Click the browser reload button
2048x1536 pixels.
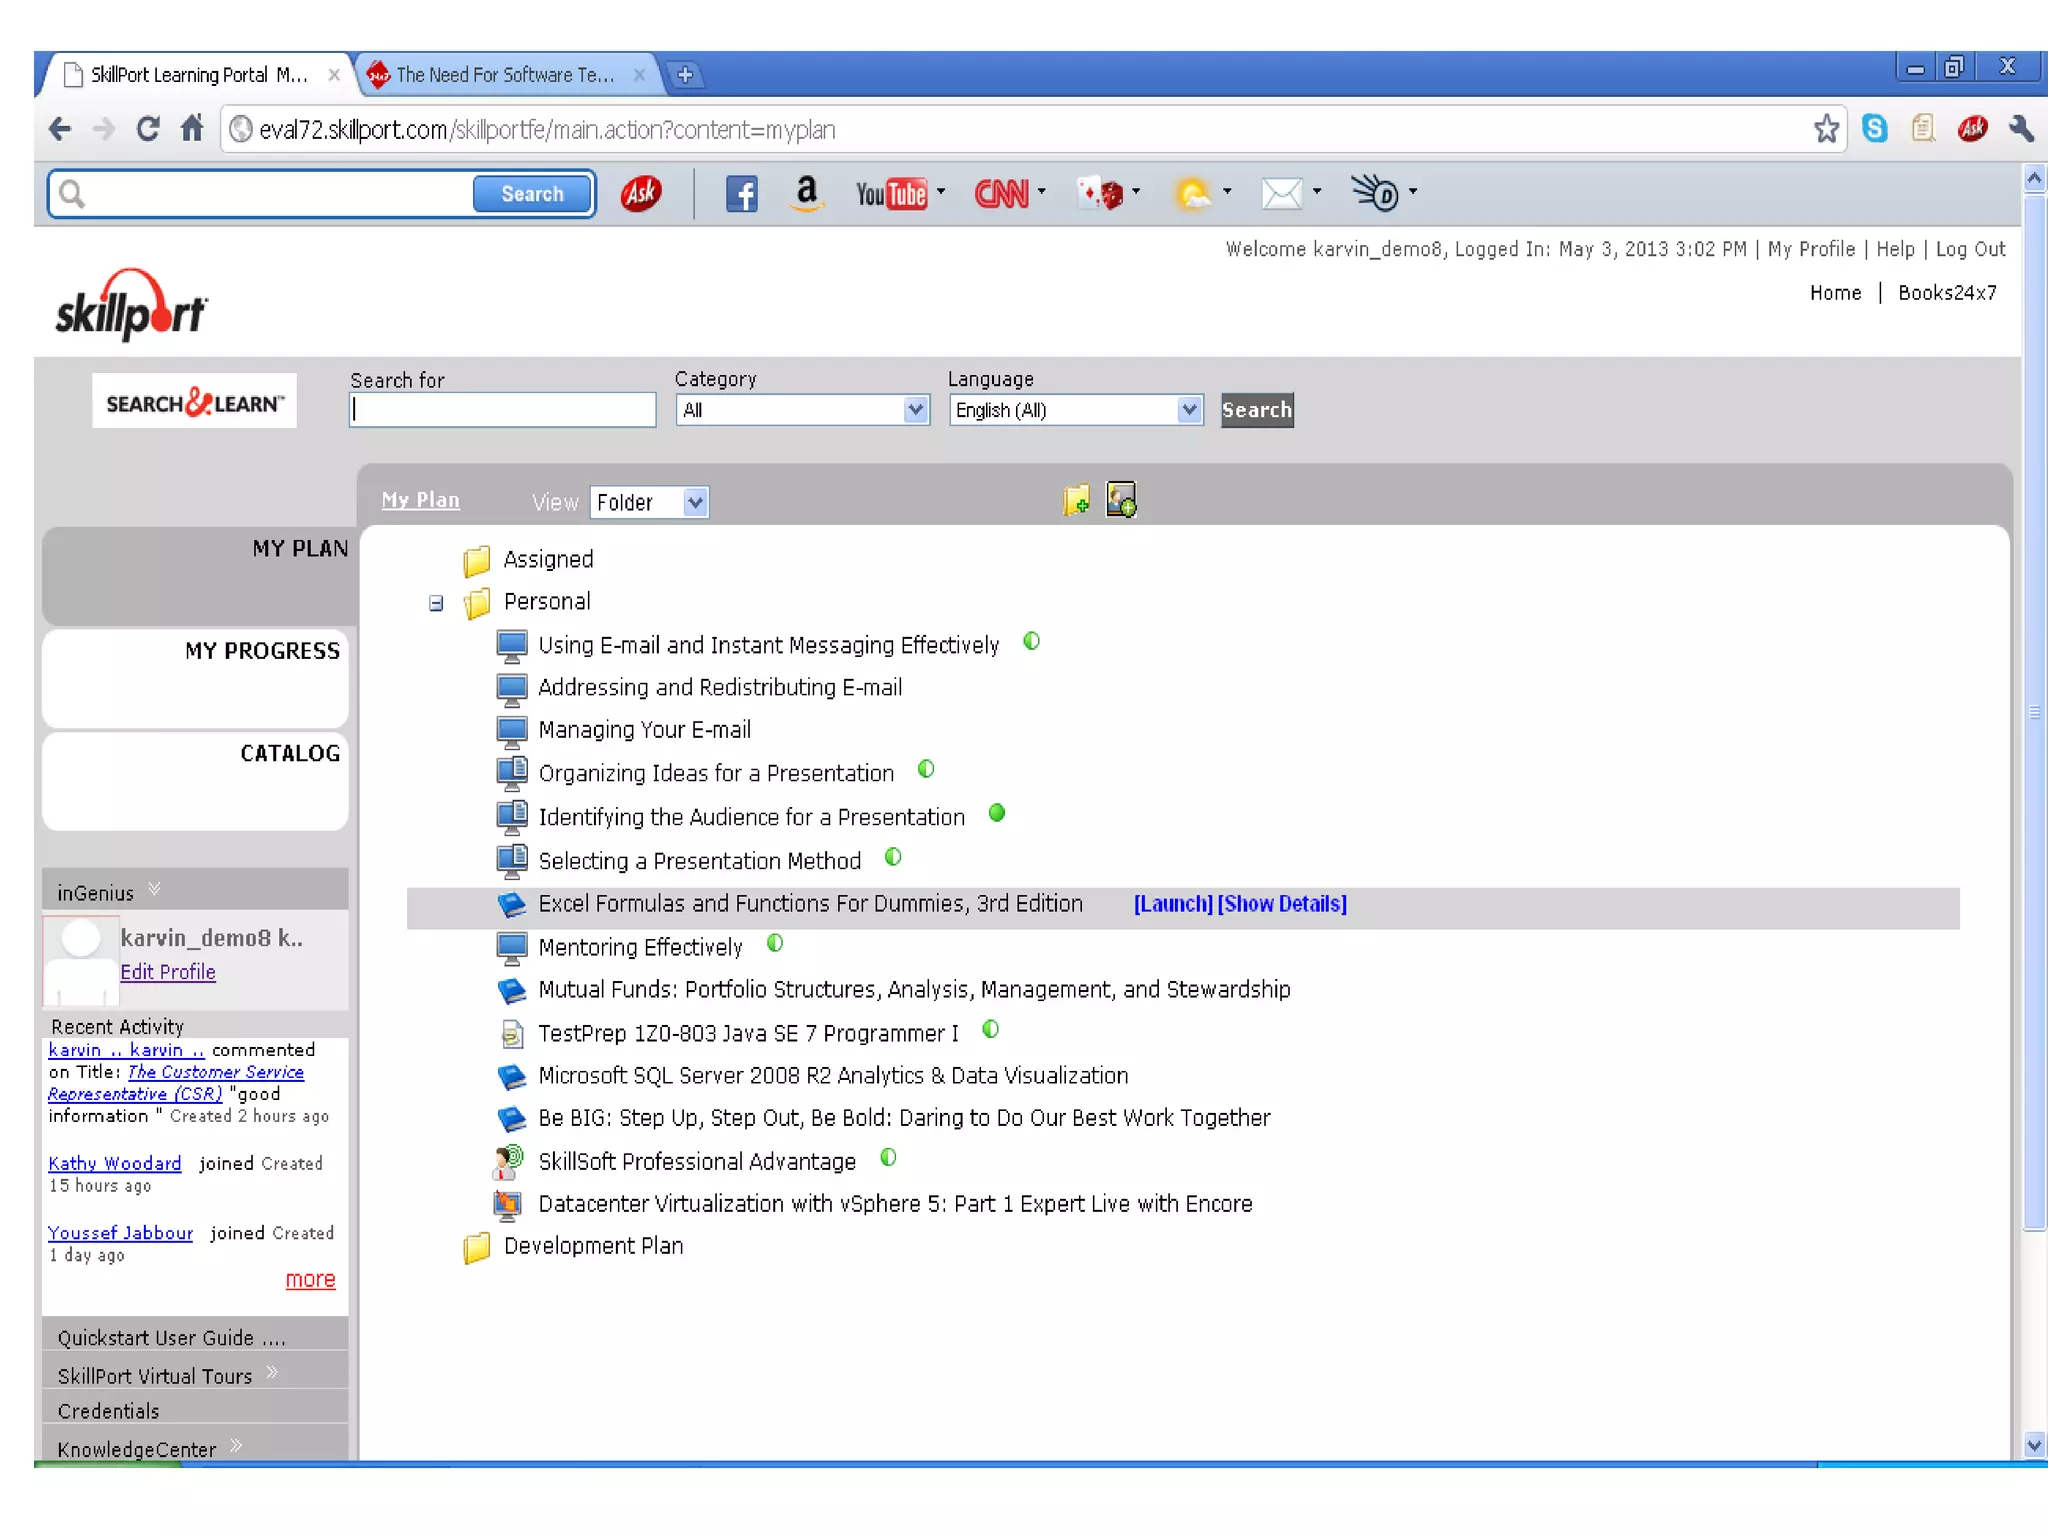pos(148,129)
